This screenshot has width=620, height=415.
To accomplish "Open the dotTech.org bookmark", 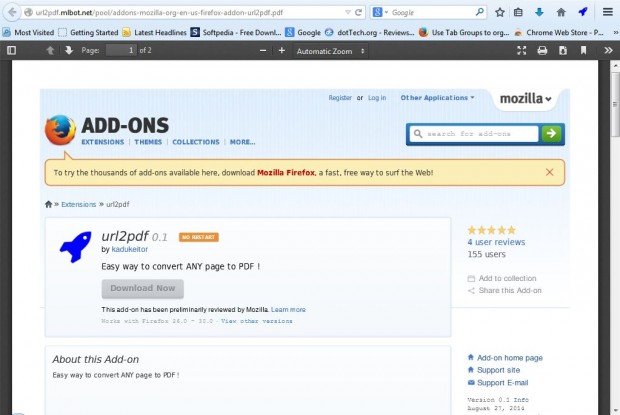I will click(370, 32).
